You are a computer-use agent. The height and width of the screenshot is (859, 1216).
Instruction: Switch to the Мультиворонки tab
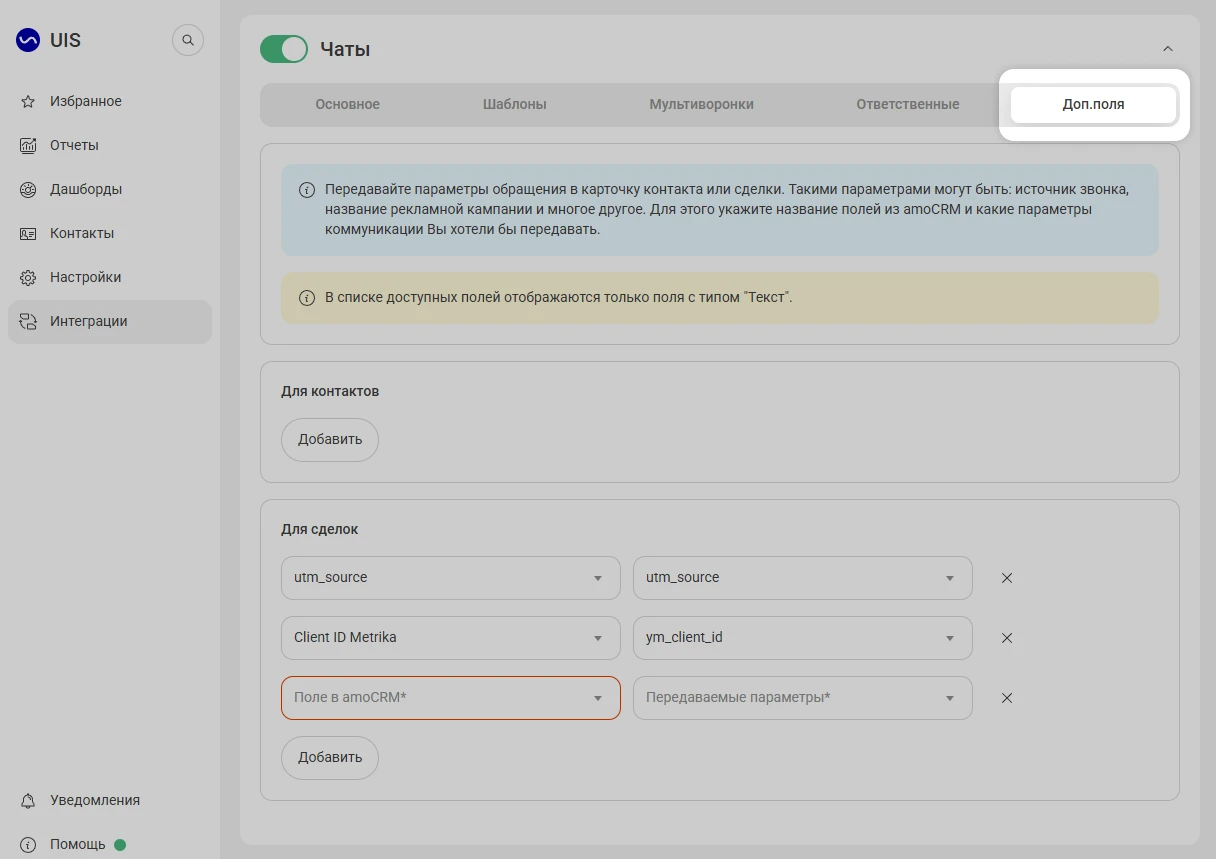(702, 104)
